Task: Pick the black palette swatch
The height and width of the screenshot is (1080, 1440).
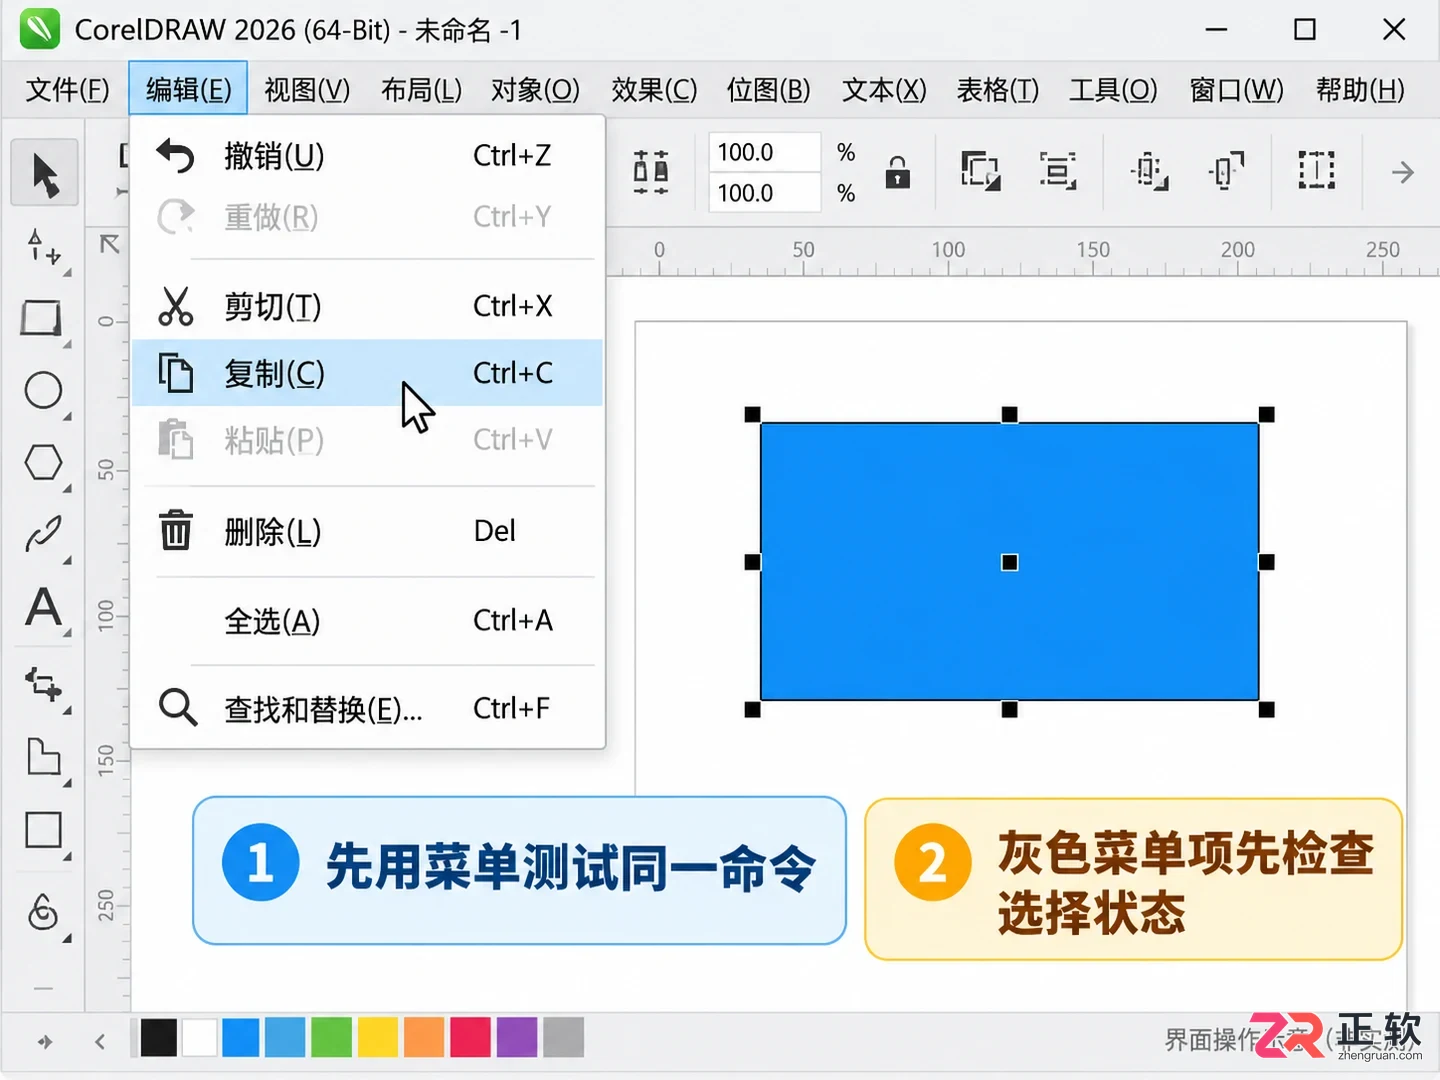Action: [159, 1038]
